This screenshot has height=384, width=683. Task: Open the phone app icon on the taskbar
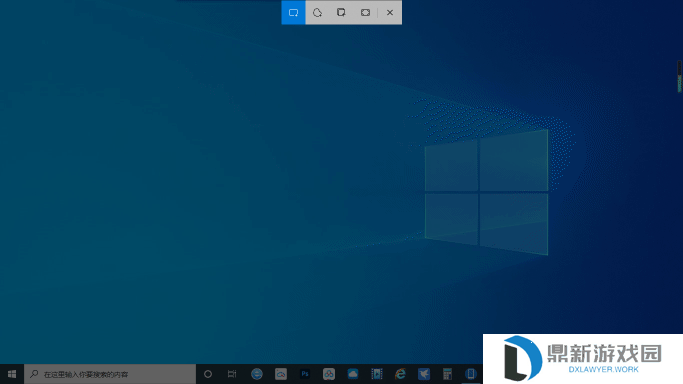point(471,374)
